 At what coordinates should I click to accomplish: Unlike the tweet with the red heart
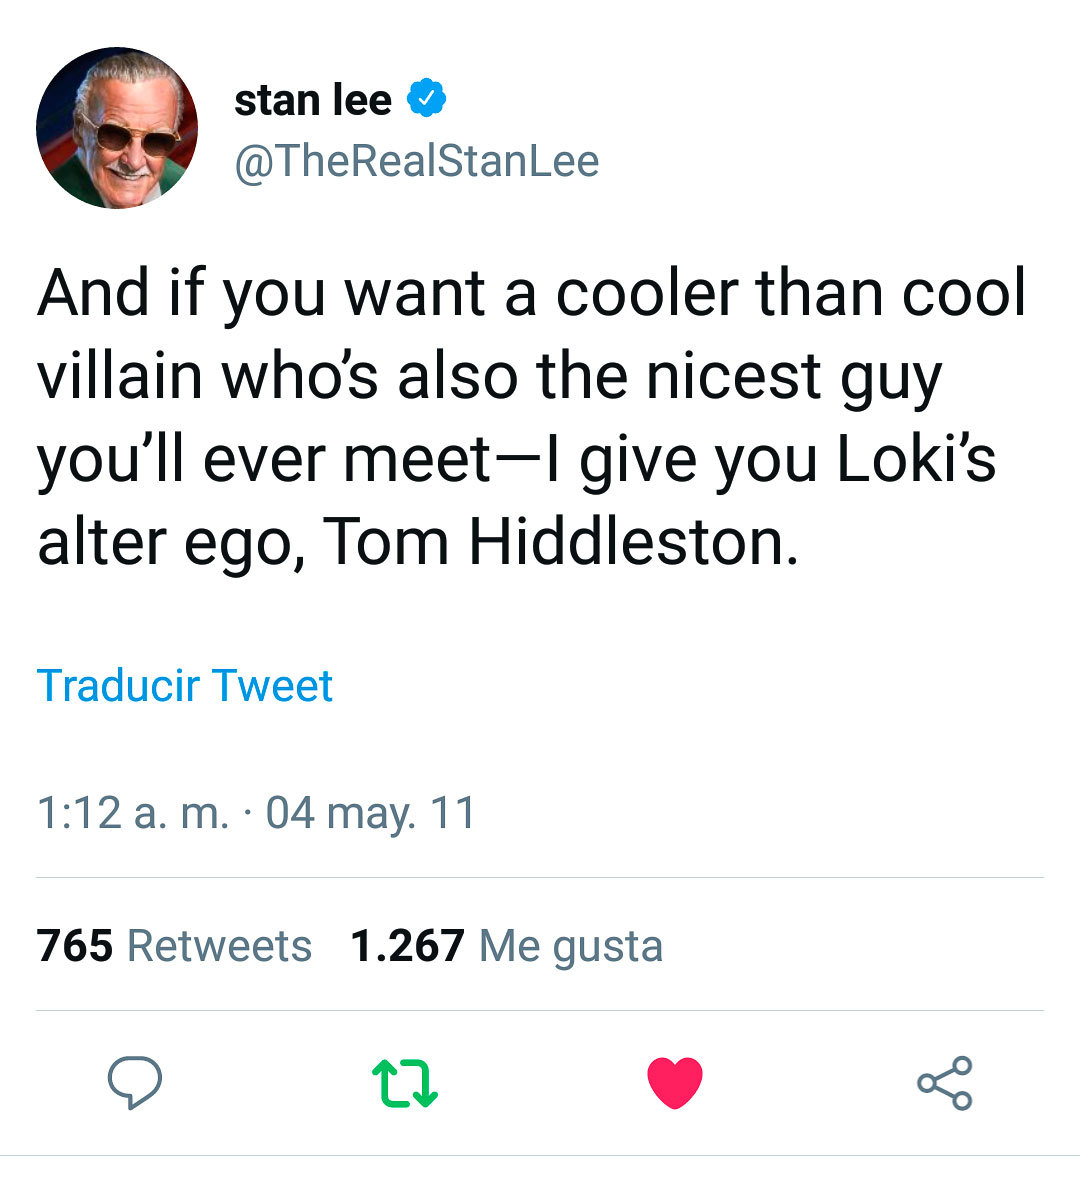(x=675, y=1083)
